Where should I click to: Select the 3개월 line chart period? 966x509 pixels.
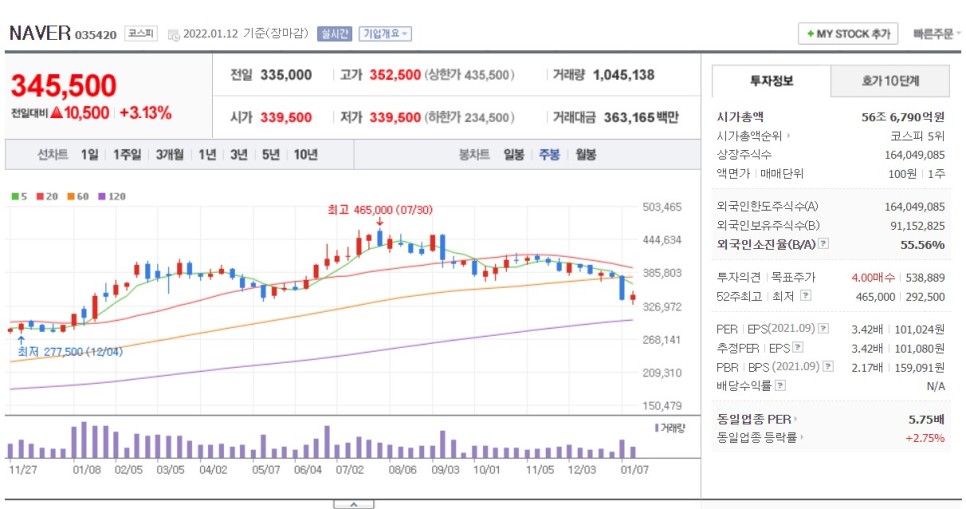click(x=169, y=155)
